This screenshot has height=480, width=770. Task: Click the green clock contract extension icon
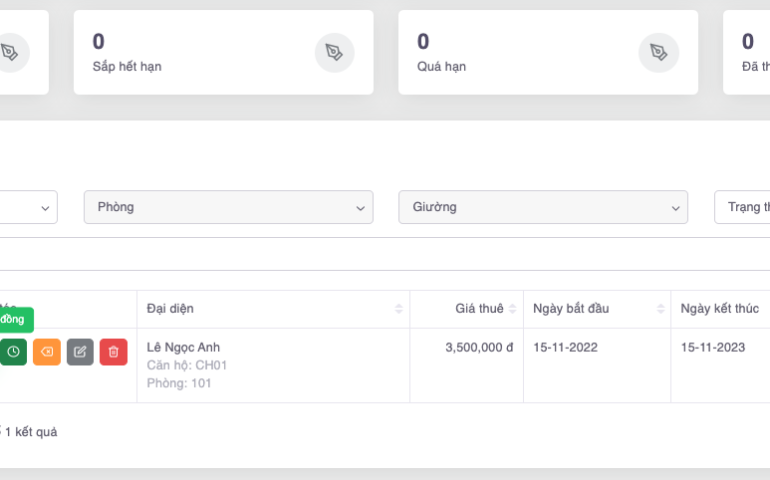point(13,352)
